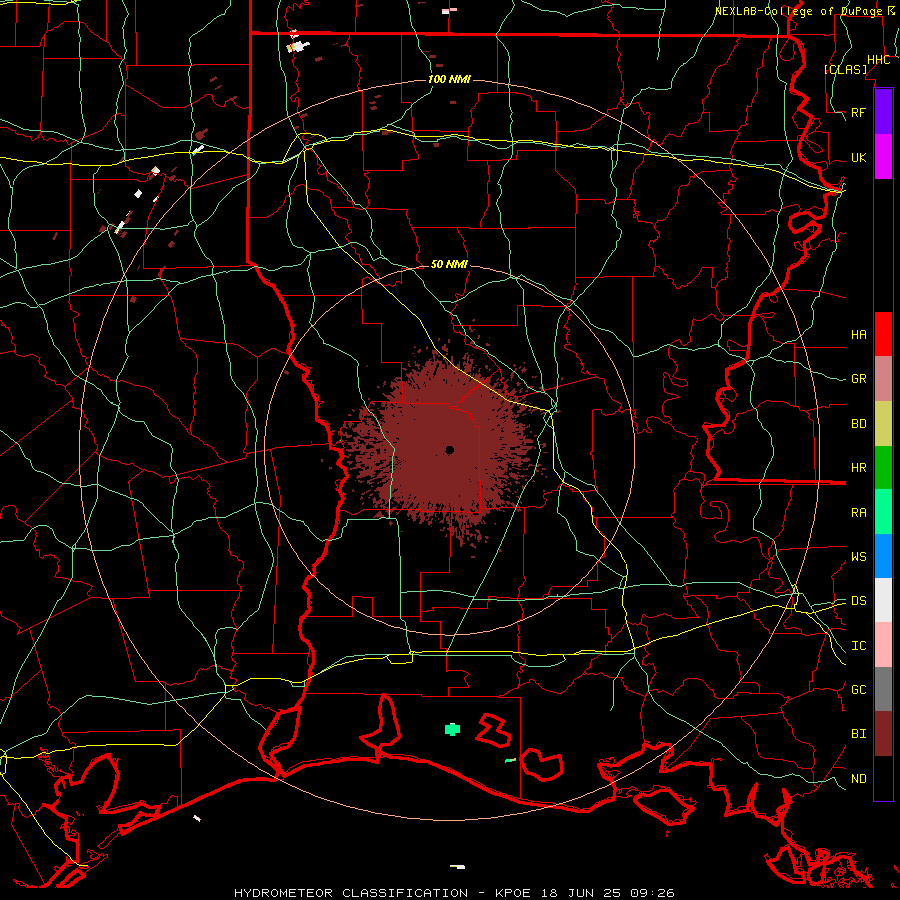Click the HR green legend swatch
Viewport: 900px width, 900px height.
click(x=883, y=468)
